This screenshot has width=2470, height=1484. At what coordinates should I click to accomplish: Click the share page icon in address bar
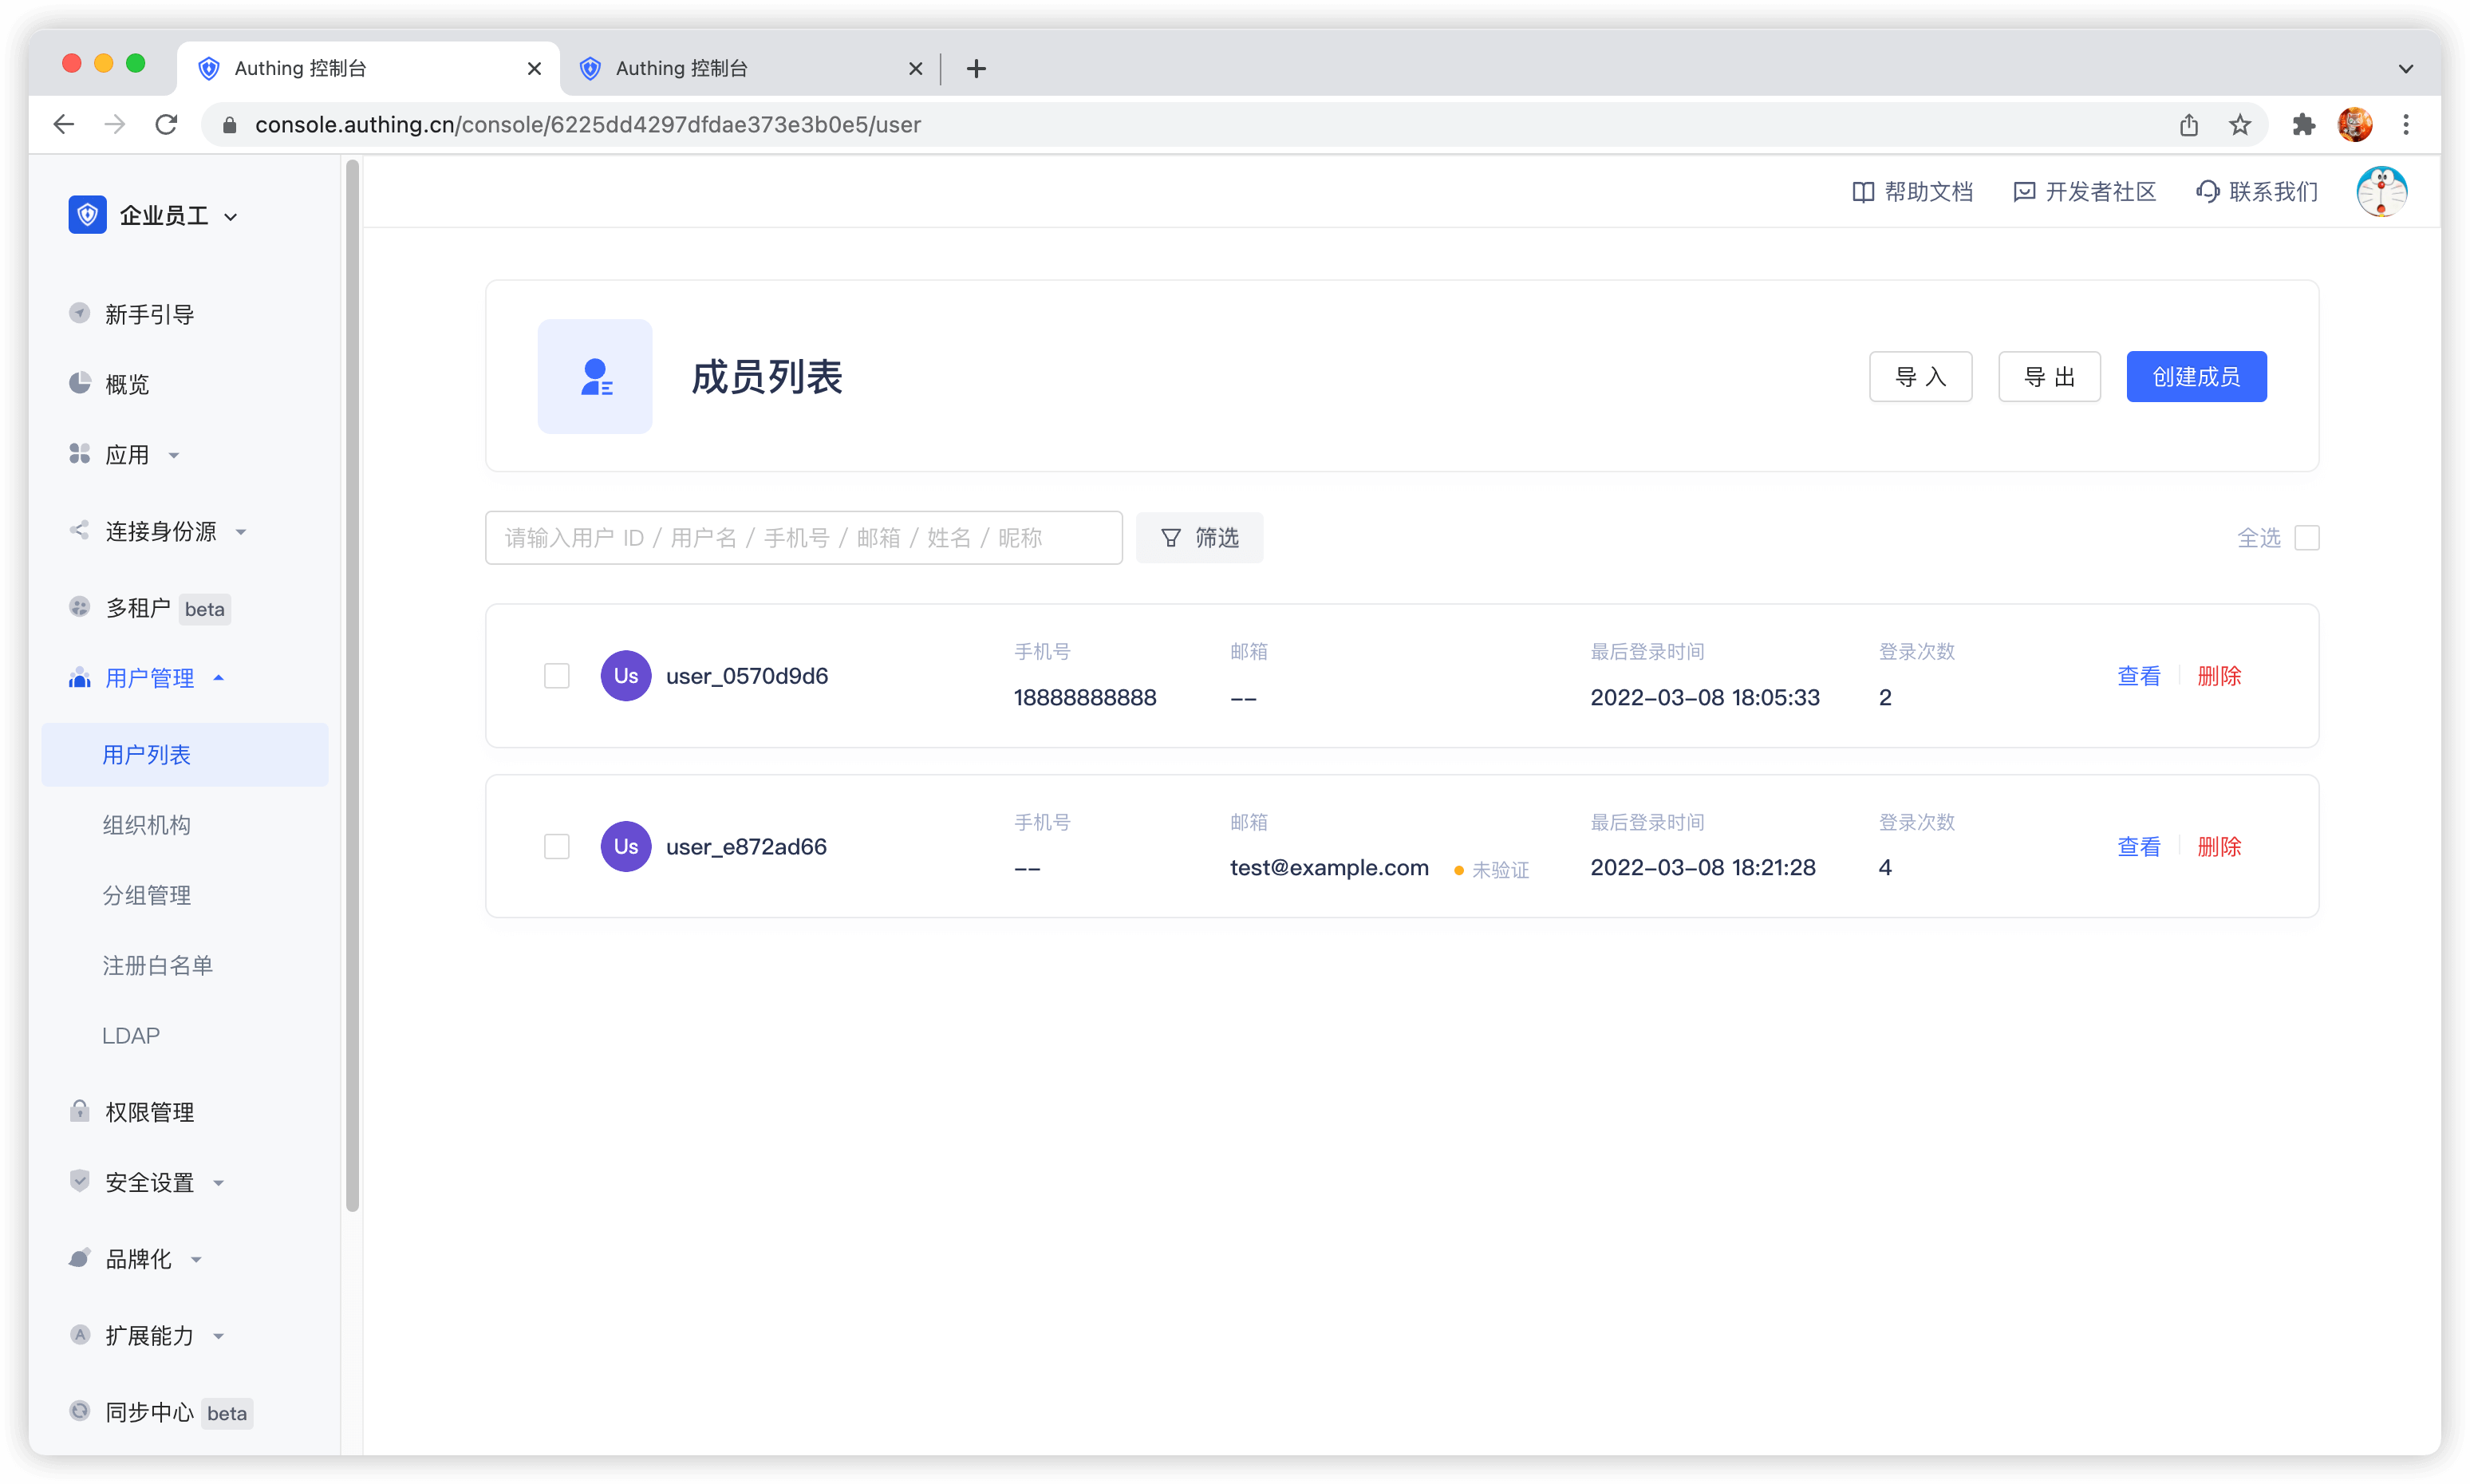coord(2189,125)
